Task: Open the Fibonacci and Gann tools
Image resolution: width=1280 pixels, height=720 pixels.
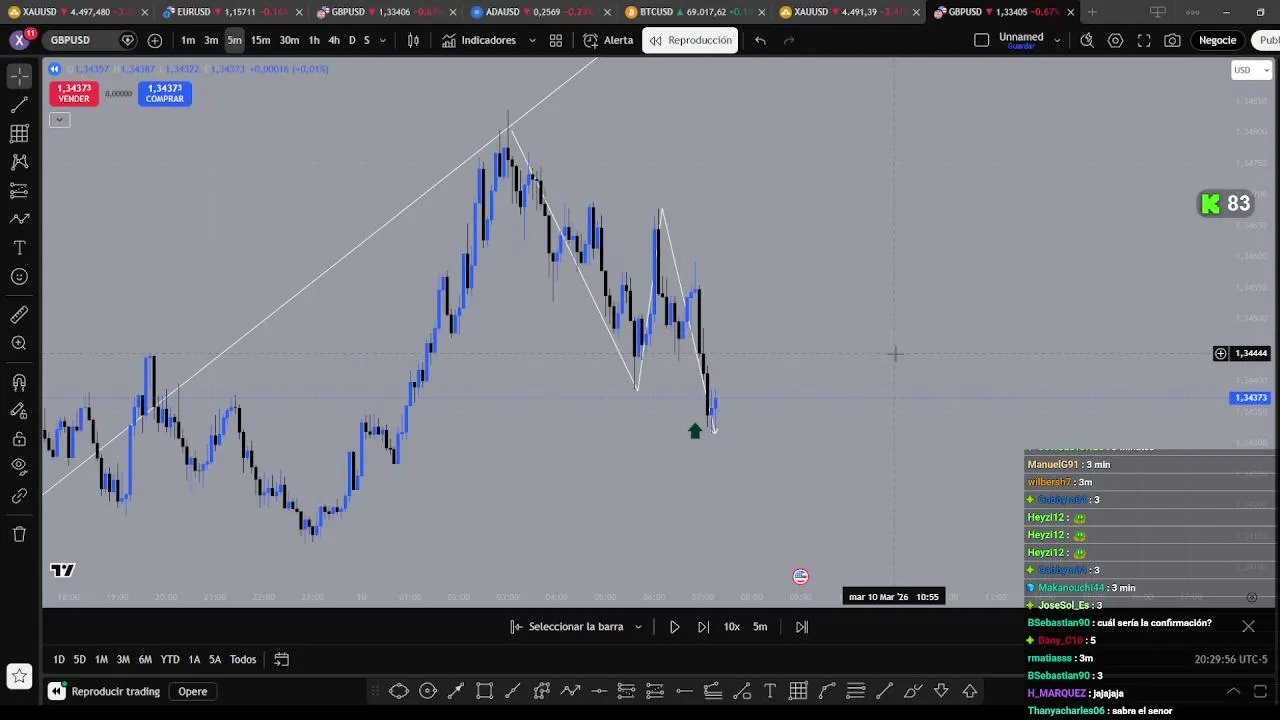Action: click(x=19, y=133)
